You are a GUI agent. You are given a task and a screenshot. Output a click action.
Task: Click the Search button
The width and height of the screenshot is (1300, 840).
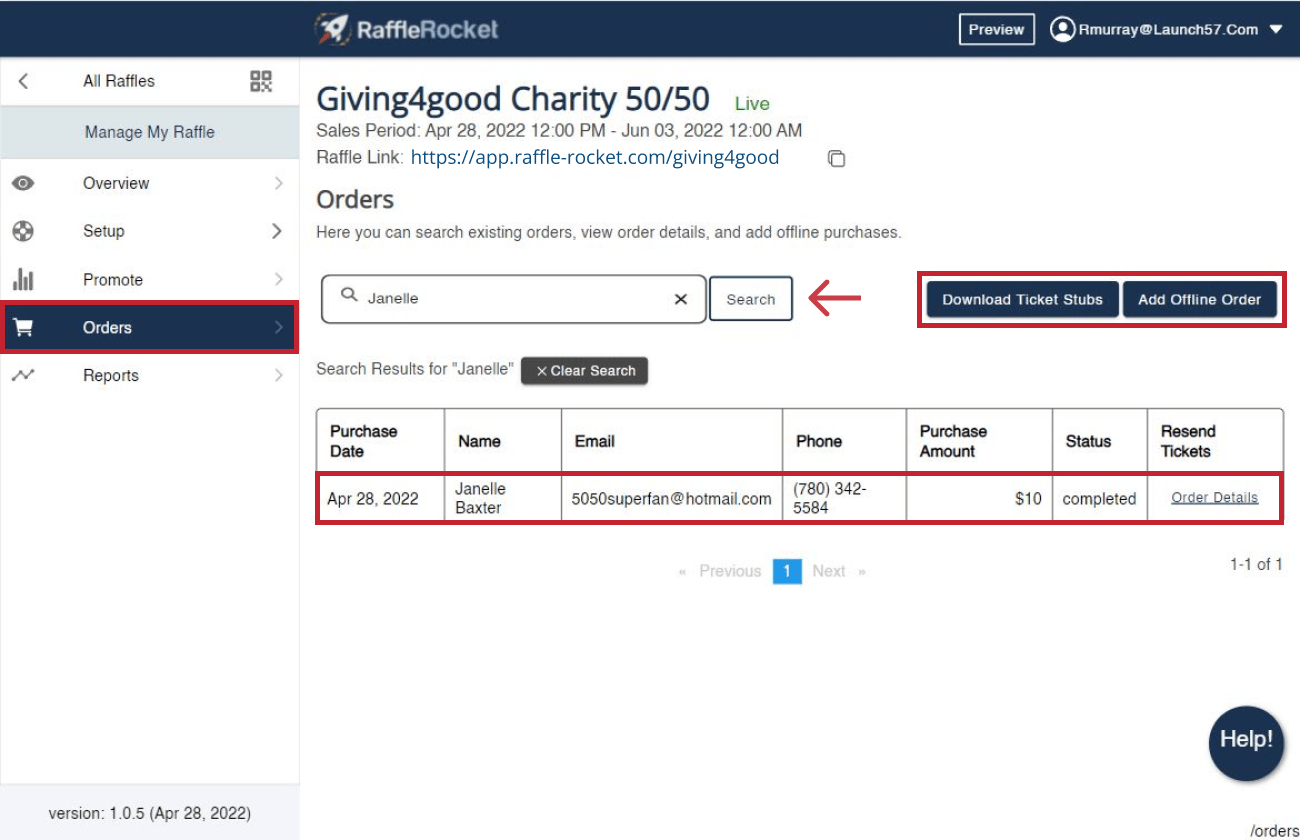coord(751,299)
